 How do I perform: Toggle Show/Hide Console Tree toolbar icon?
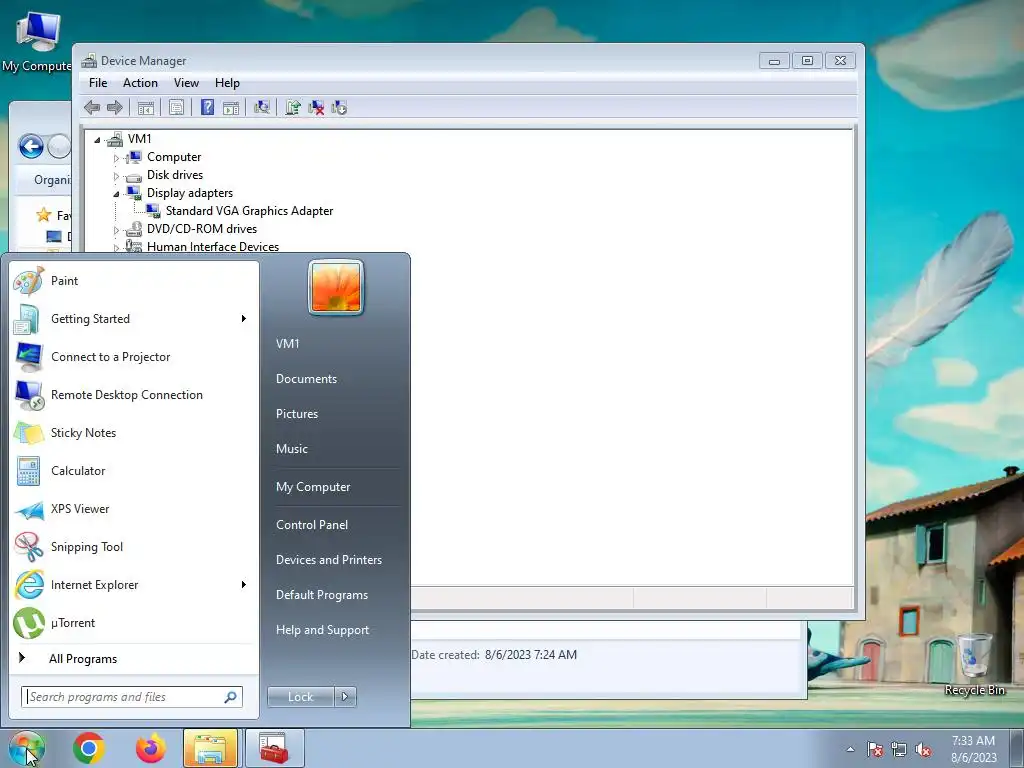click(x=146, y=108)
